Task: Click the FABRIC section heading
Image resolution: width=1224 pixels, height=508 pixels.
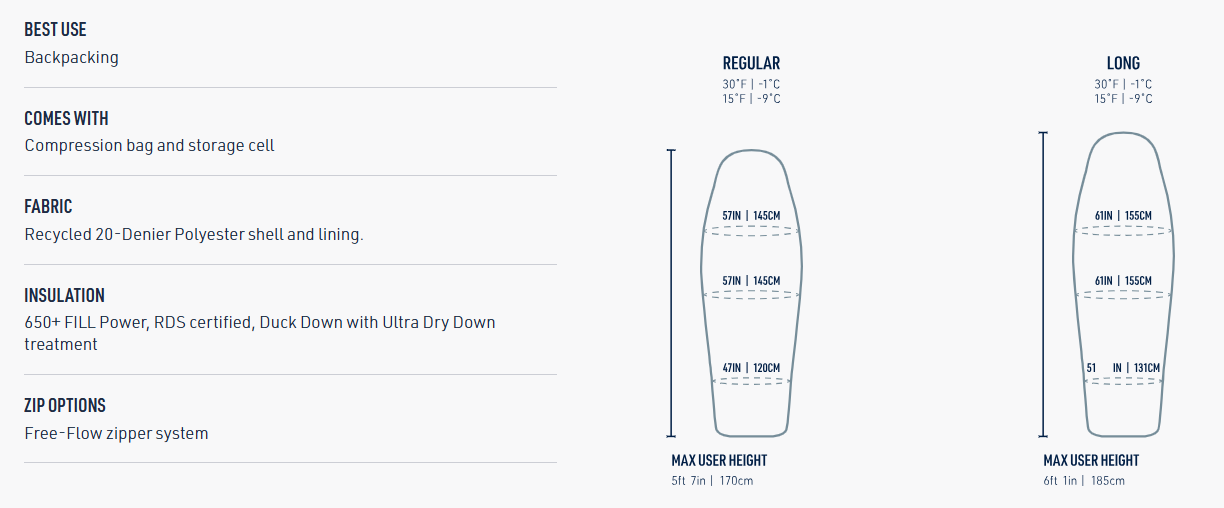Action: 48,207
